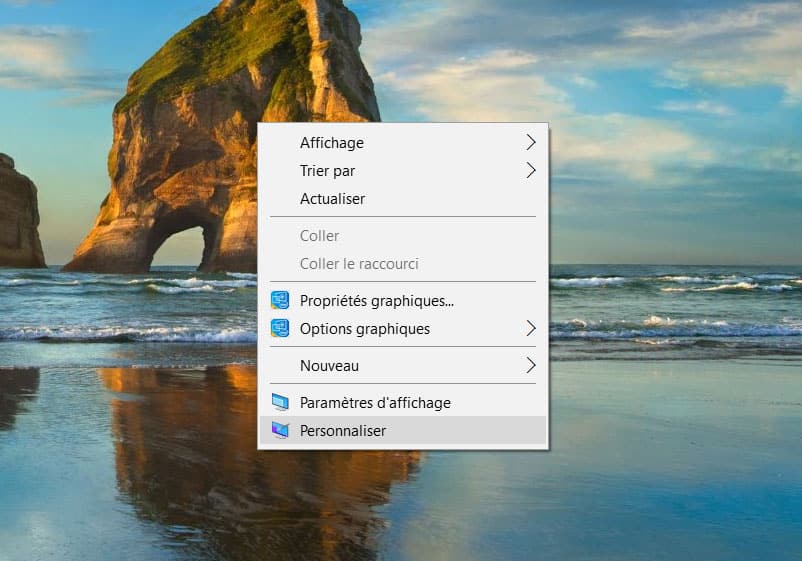Viewport: 802px width, 561px height.
Task: Click the disabled Coller le raccourci entry
Action: pos(359,264)
